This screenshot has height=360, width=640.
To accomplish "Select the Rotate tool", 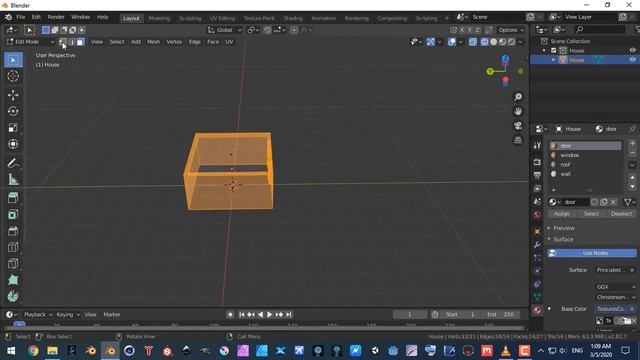I will [13, 111].
